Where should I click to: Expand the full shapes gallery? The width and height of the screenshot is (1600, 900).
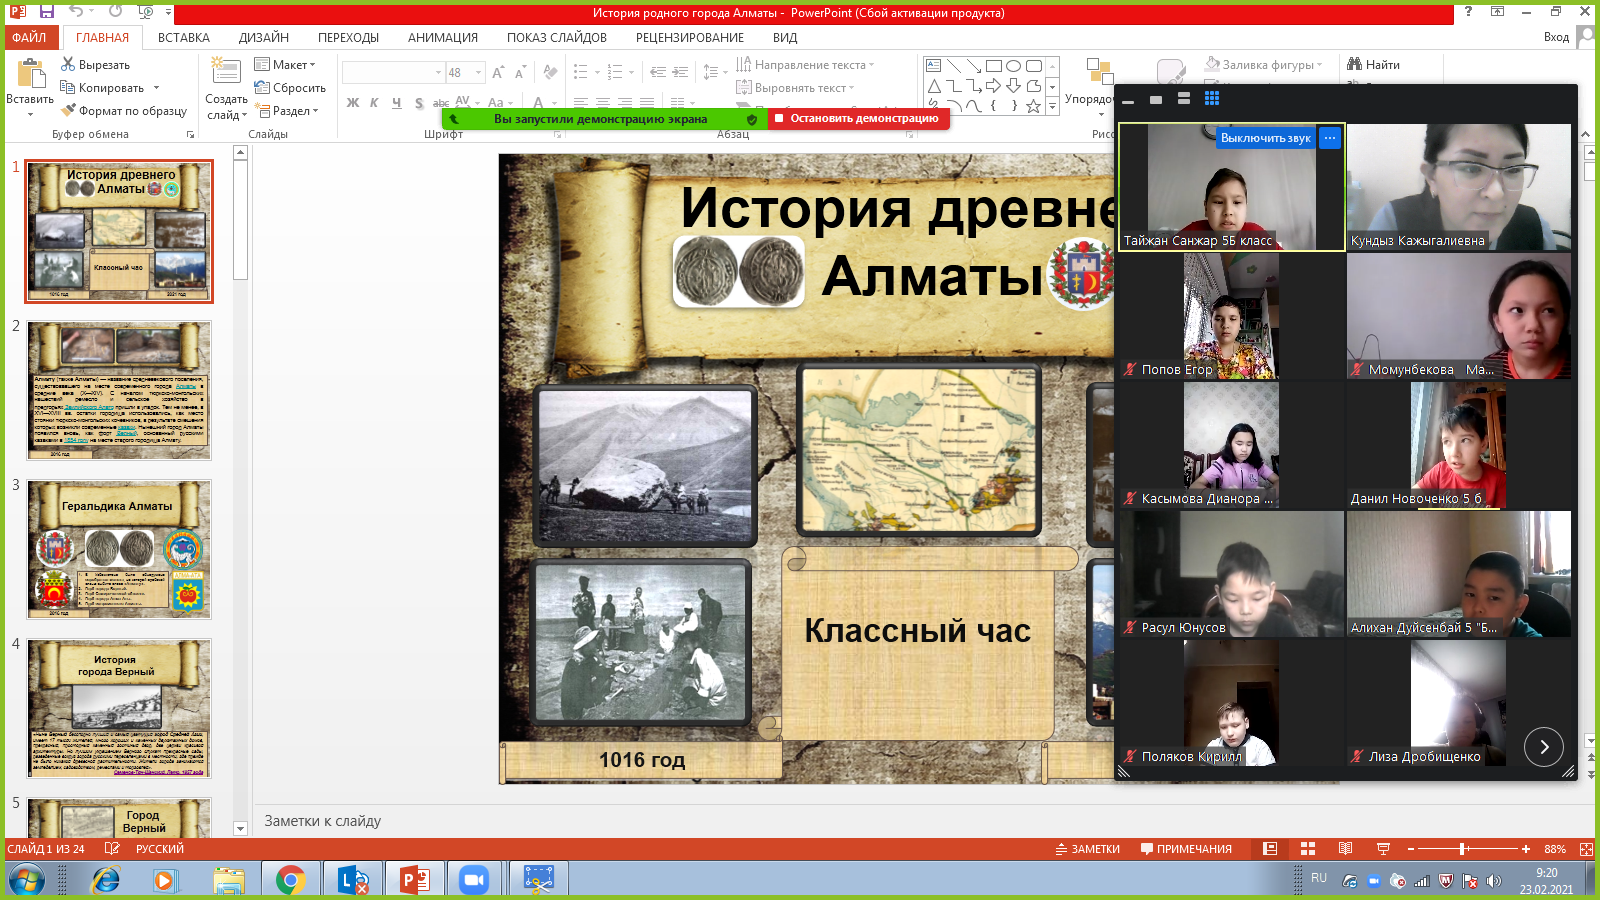coord(1052,106)
